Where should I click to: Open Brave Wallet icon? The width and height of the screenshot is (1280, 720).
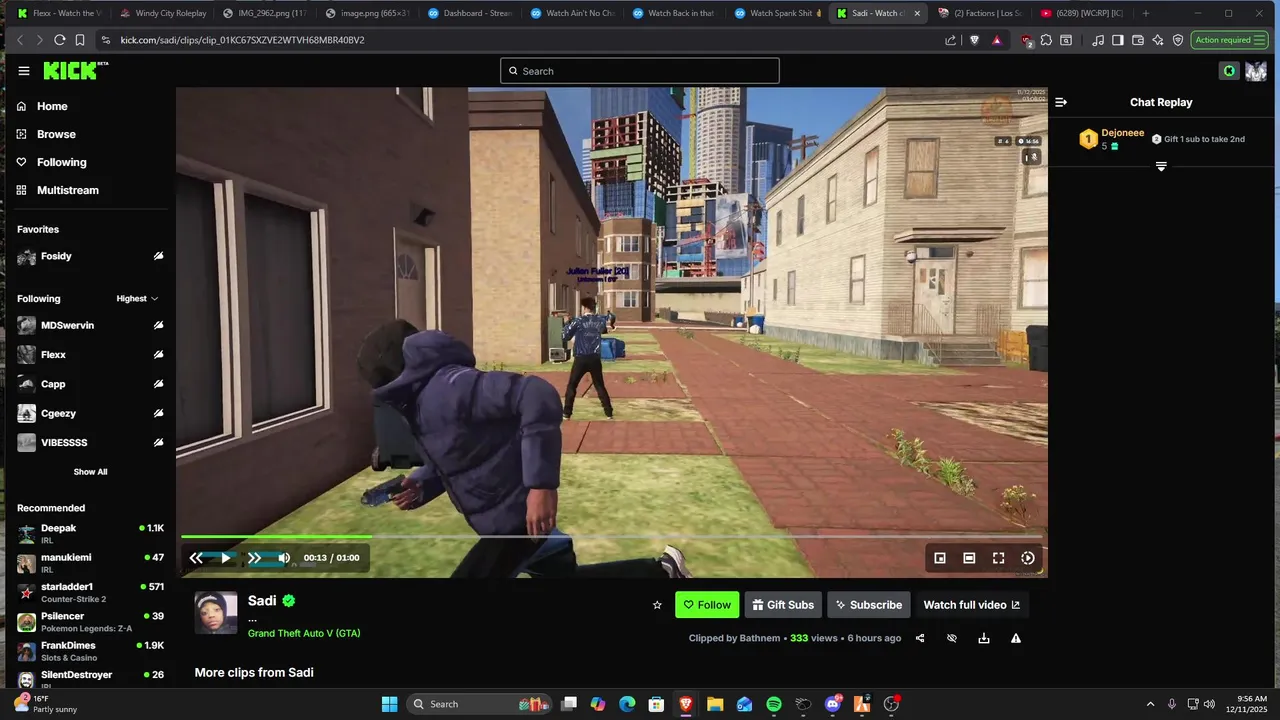click(1138, 40)
